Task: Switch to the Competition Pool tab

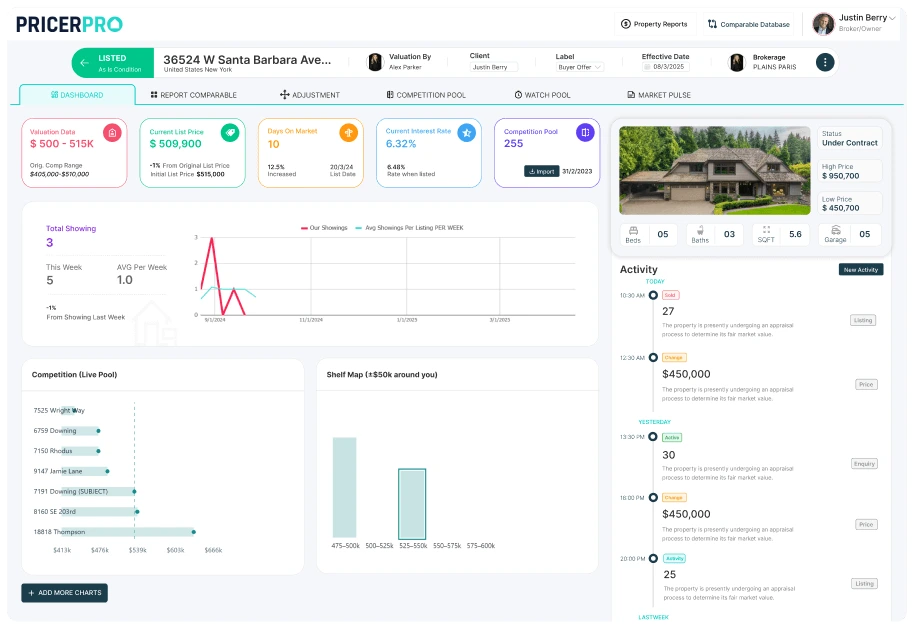Action: (425, 95)
